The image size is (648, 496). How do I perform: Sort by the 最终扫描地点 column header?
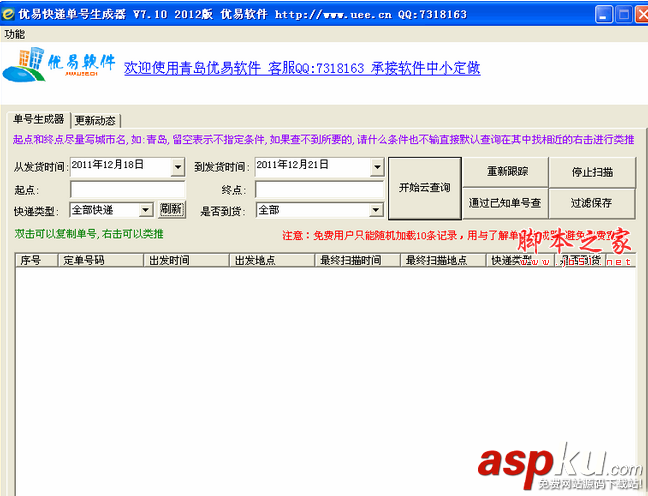click(443, 260)
